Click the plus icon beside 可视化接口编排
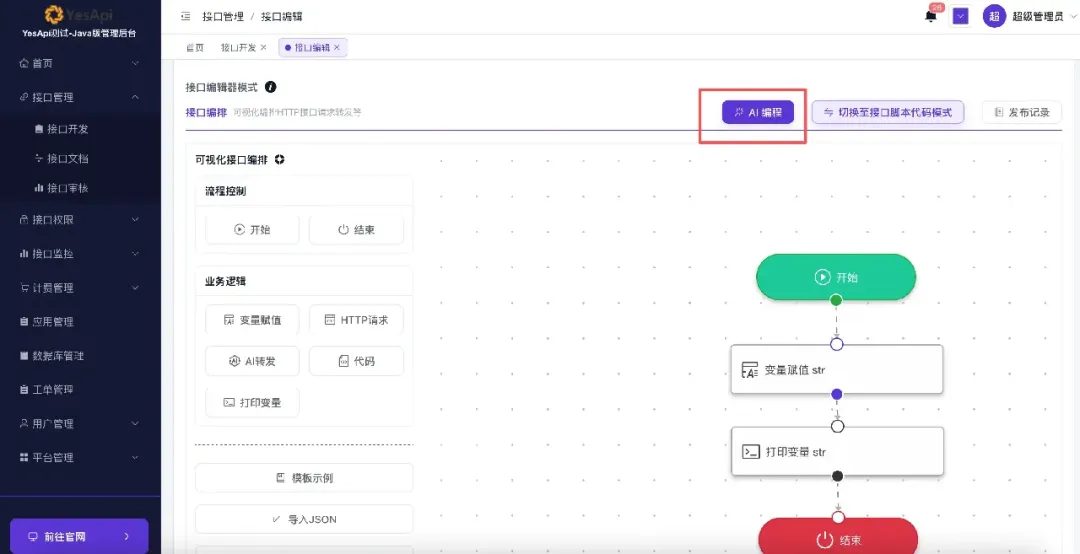Screen dimensions: 1080x554 [x=280, y=159]
